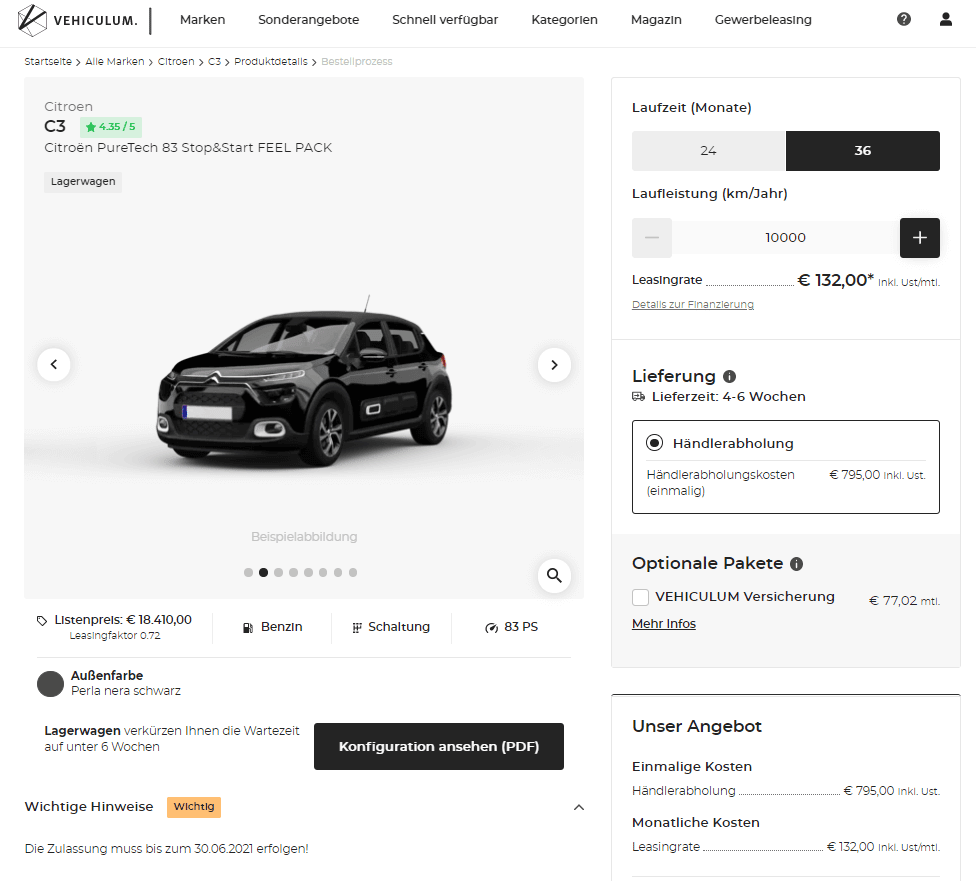Screen dimensions: 976x881
Task: Jump to the fifth gallery dot
Action: [308, 572]
